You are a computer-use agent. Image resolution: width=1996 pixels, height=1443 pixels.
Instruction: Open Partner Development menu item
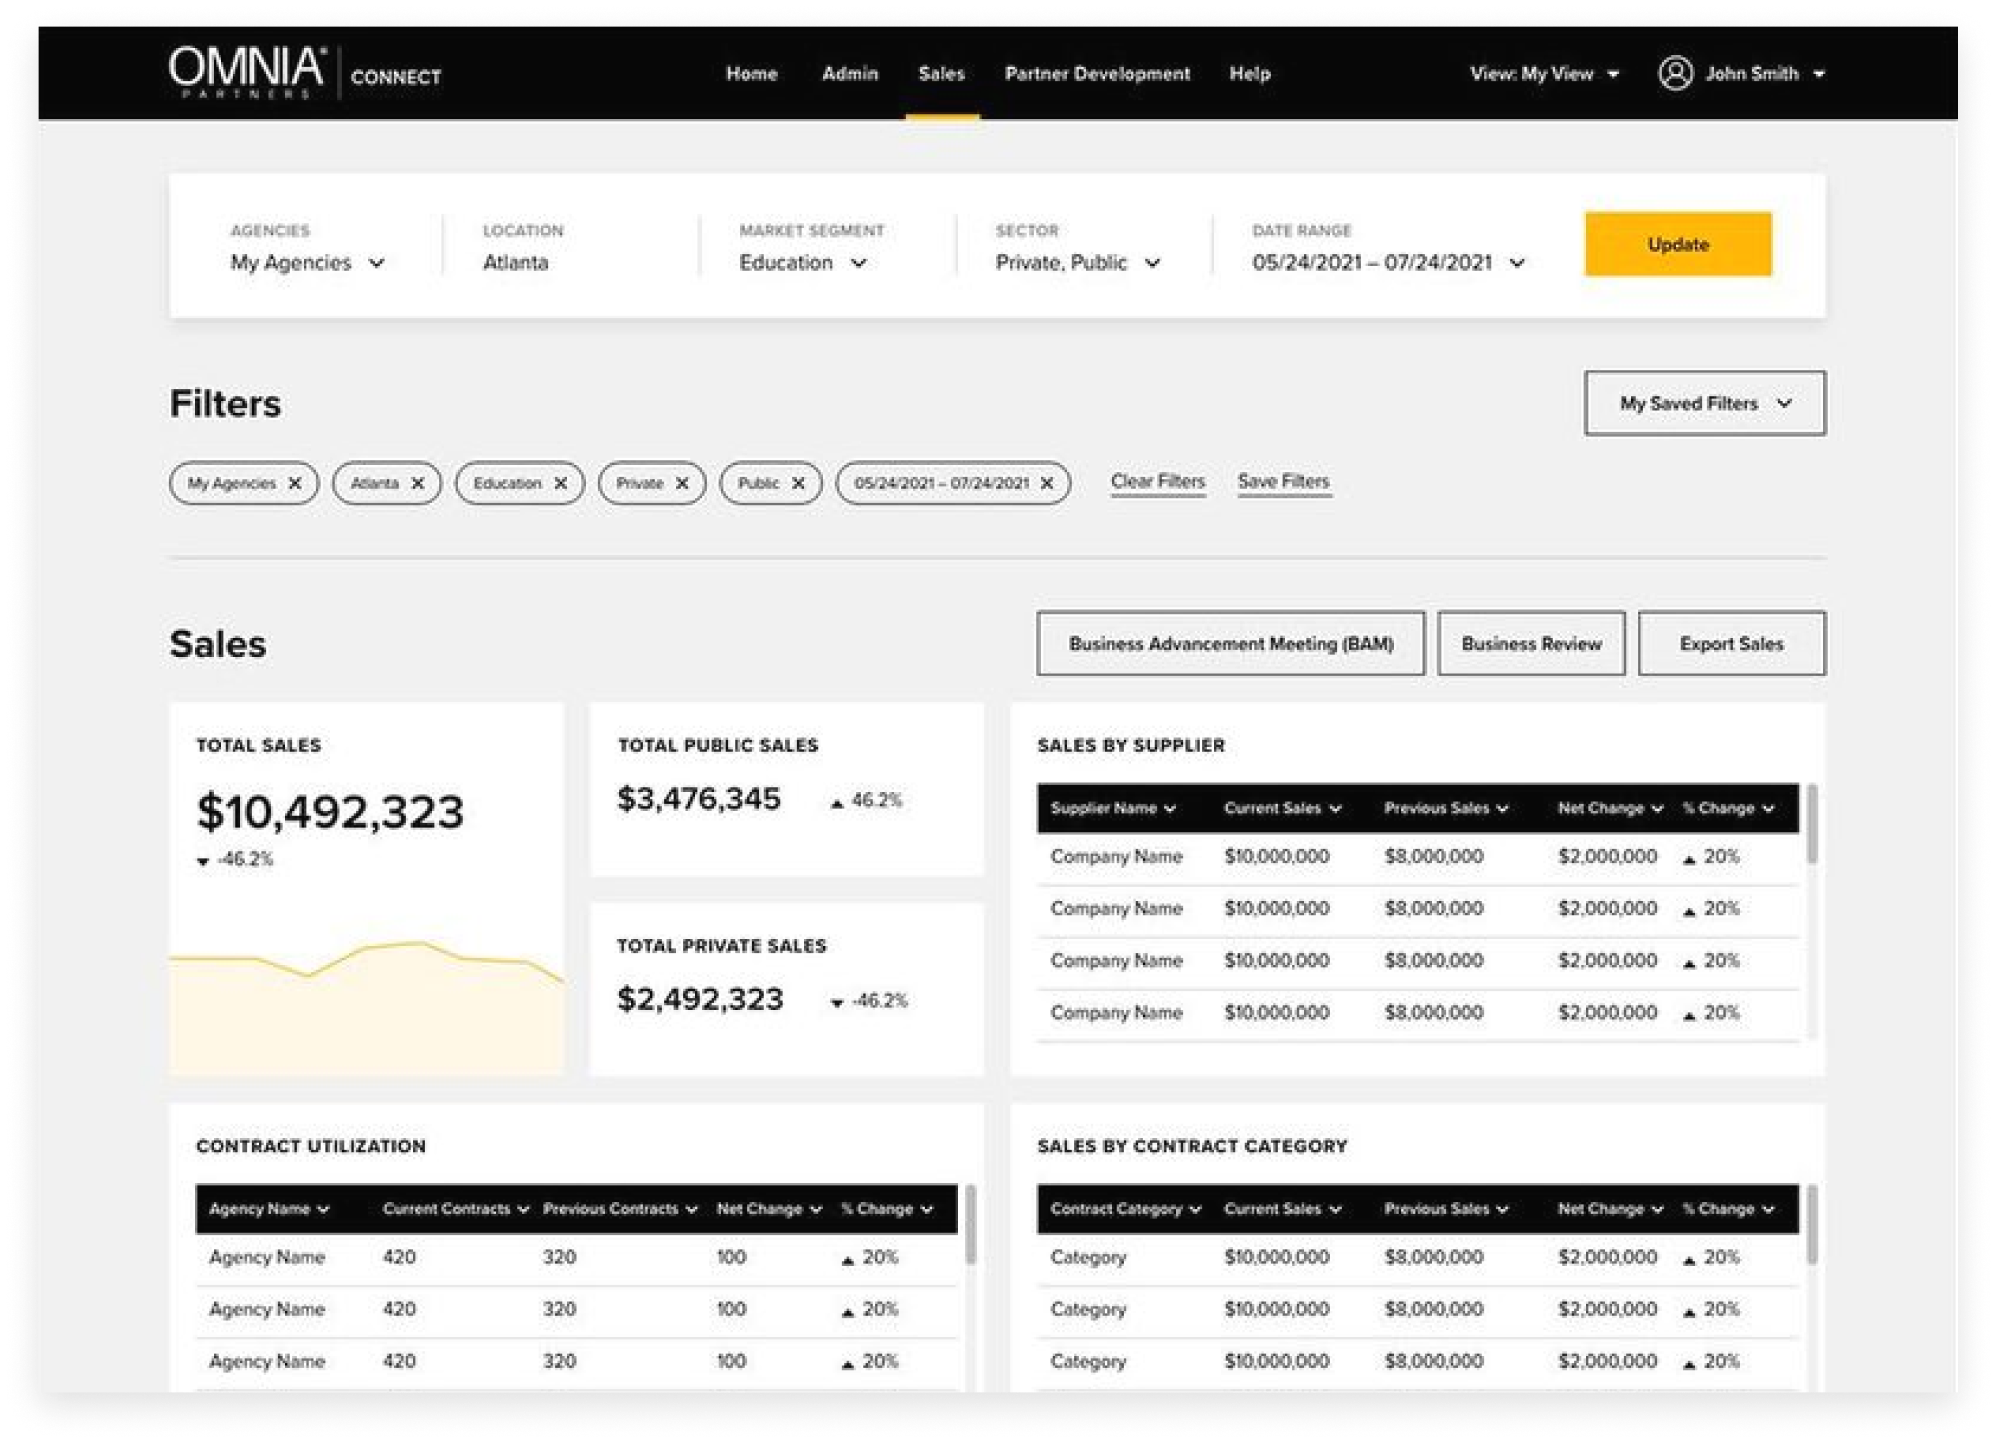[x=1097, y=73]
